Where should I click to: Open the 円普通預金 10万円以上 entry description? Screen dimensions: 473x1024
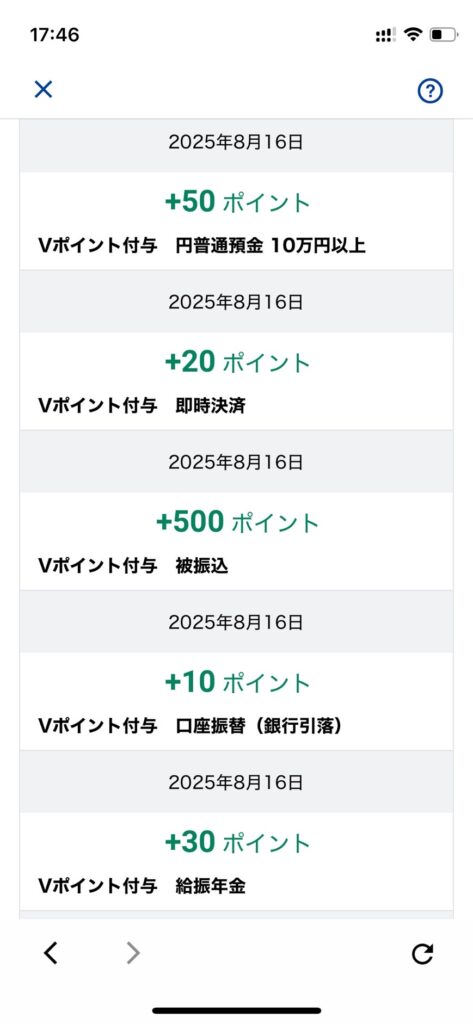[x=270, y=246]
